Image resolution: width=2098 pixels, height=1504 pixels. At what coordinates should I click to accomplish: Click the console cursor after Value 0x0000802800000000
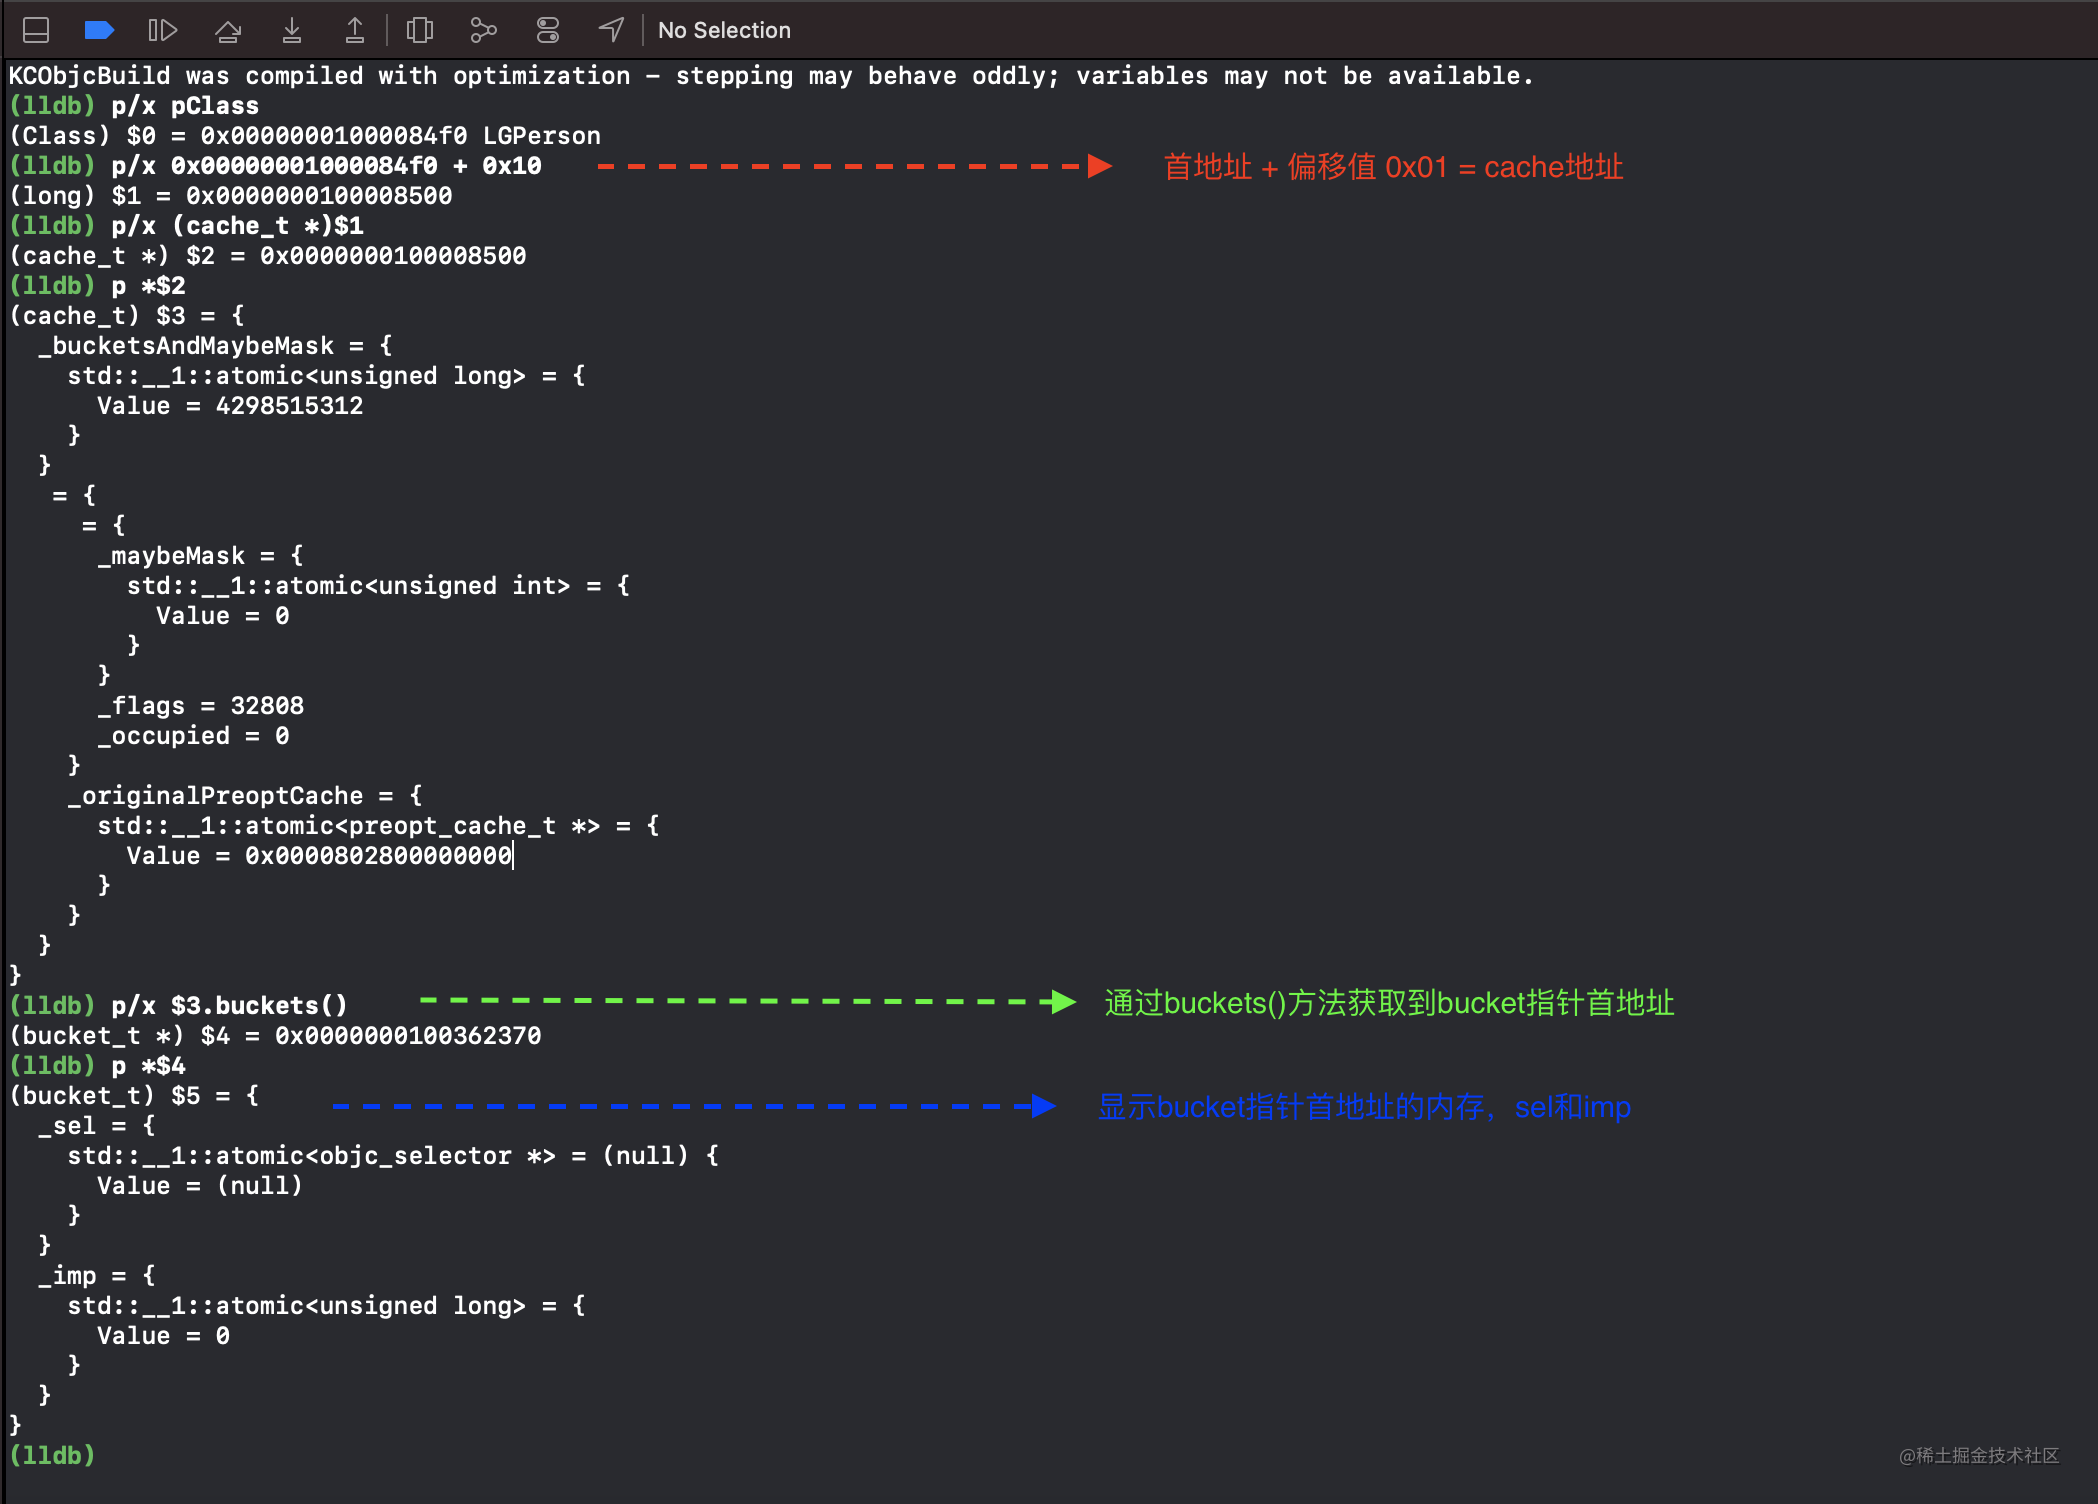coord(513,855)
